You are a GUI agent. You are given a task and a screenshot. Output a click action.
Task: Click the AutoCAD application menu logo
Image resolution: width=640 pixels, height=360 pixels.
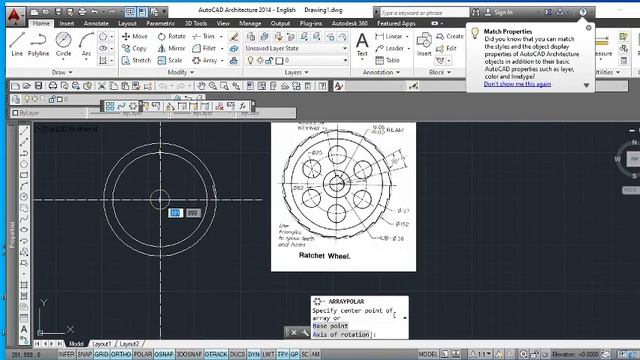pos(14,16)
